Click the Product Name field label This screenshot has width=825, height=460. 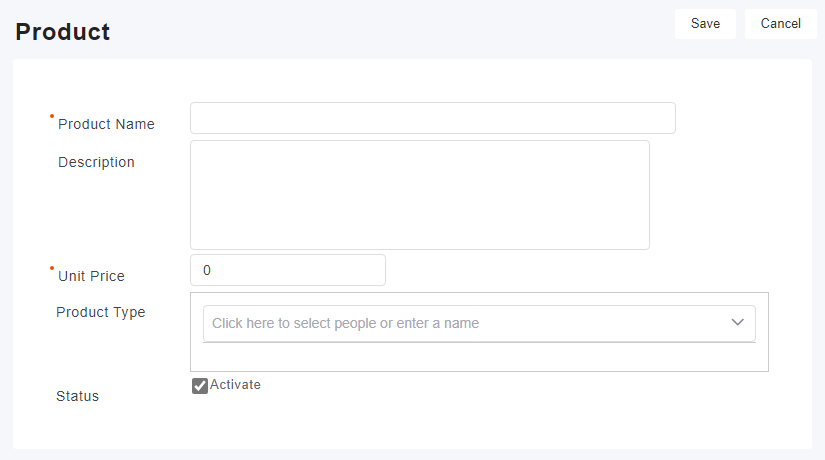click(106, 125)
